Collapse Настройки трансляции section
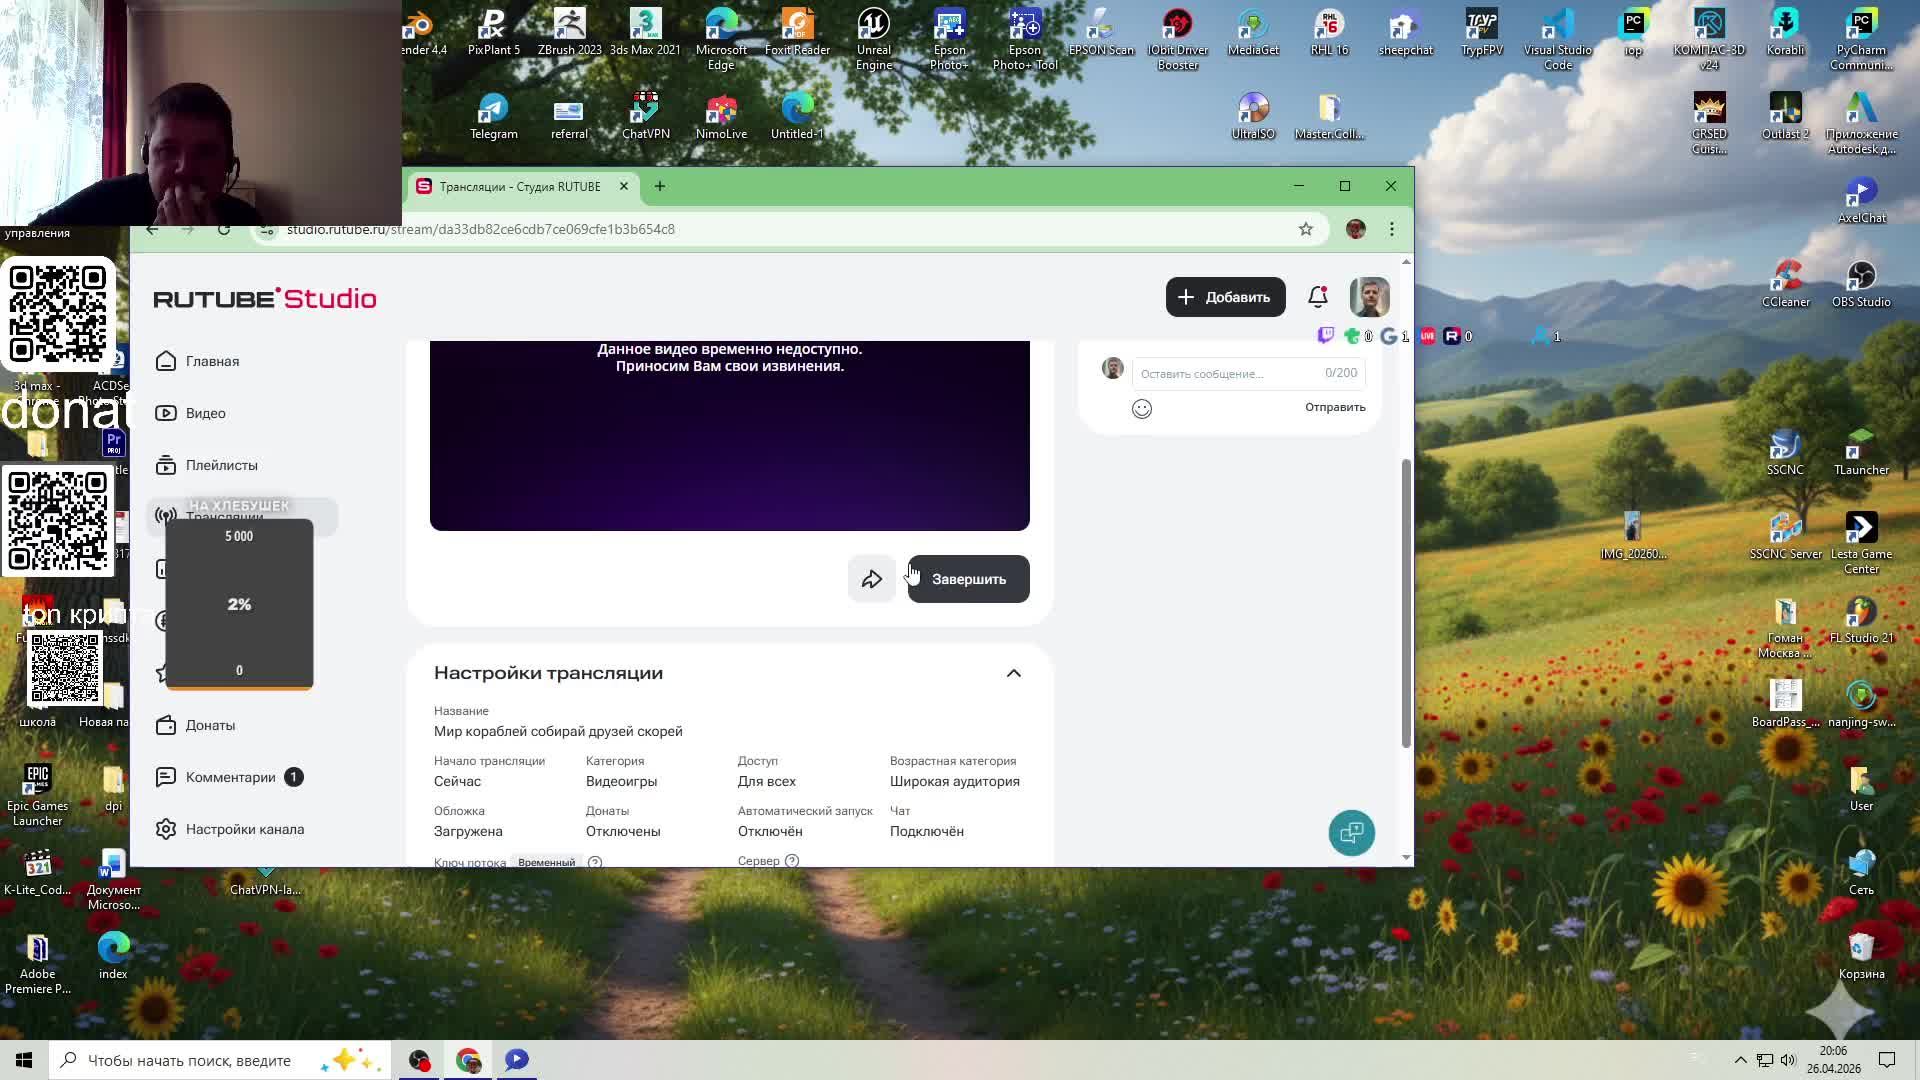This screenshot has width=1920, height=1080. (x=1013, y=673)
